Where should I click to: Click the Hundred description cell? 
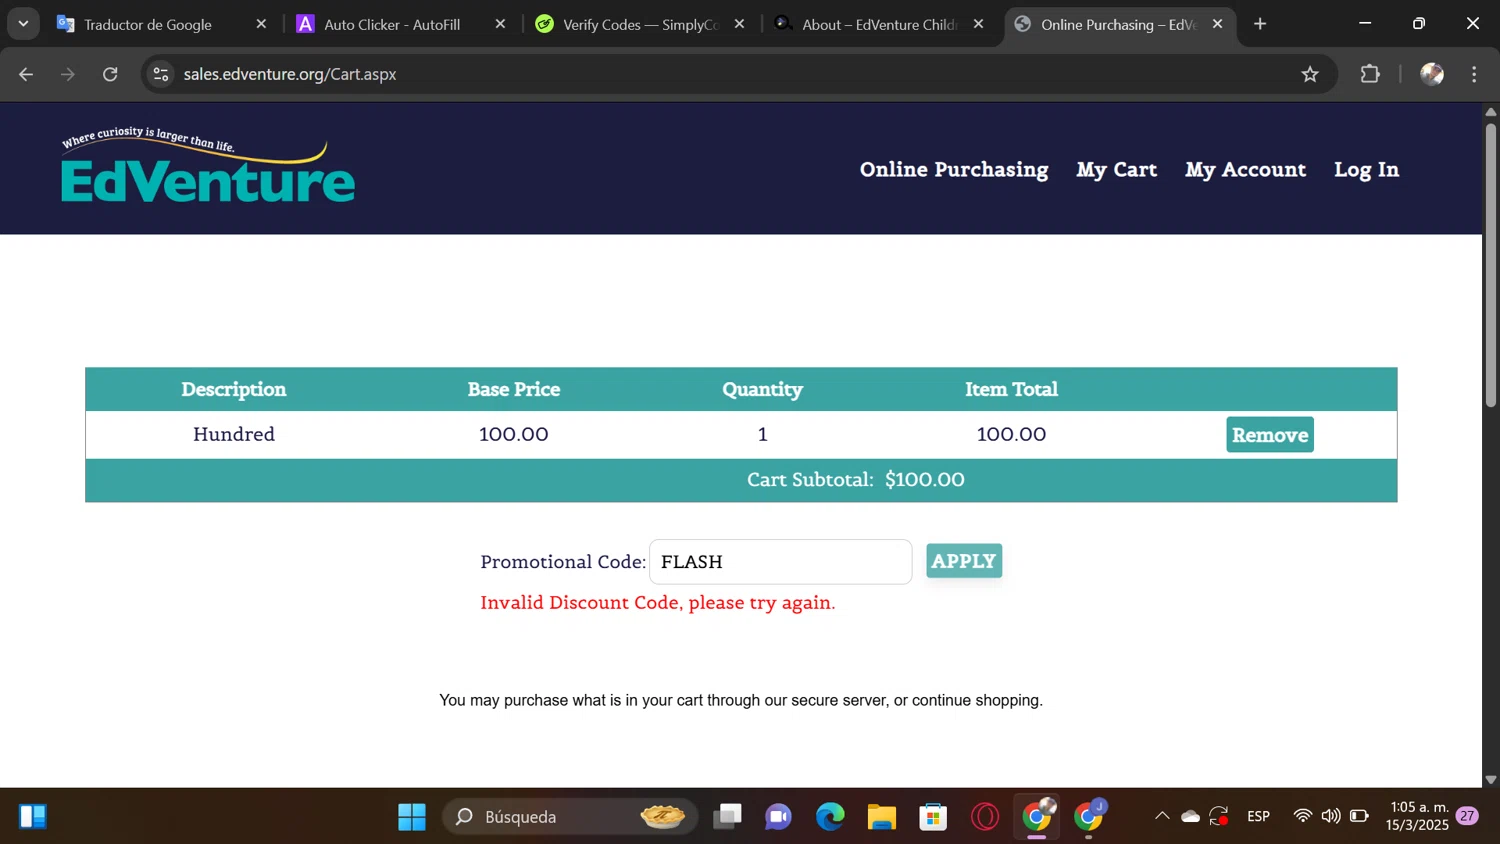tap(234, 434)
